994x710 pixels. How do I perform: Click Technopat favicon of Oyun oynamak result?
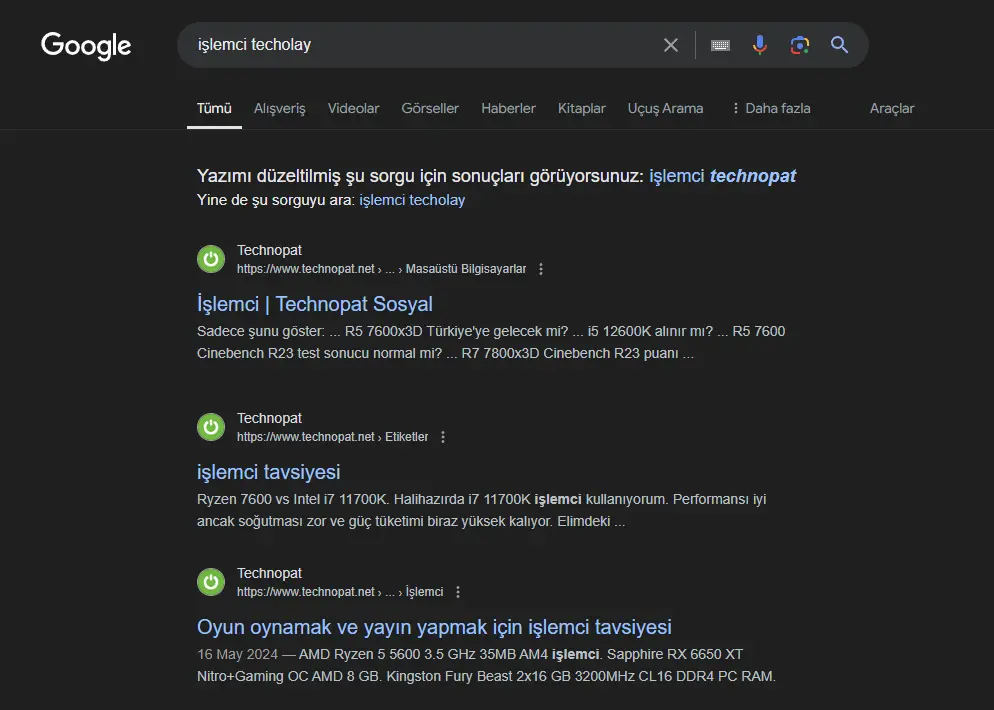[x=211, y=581]
